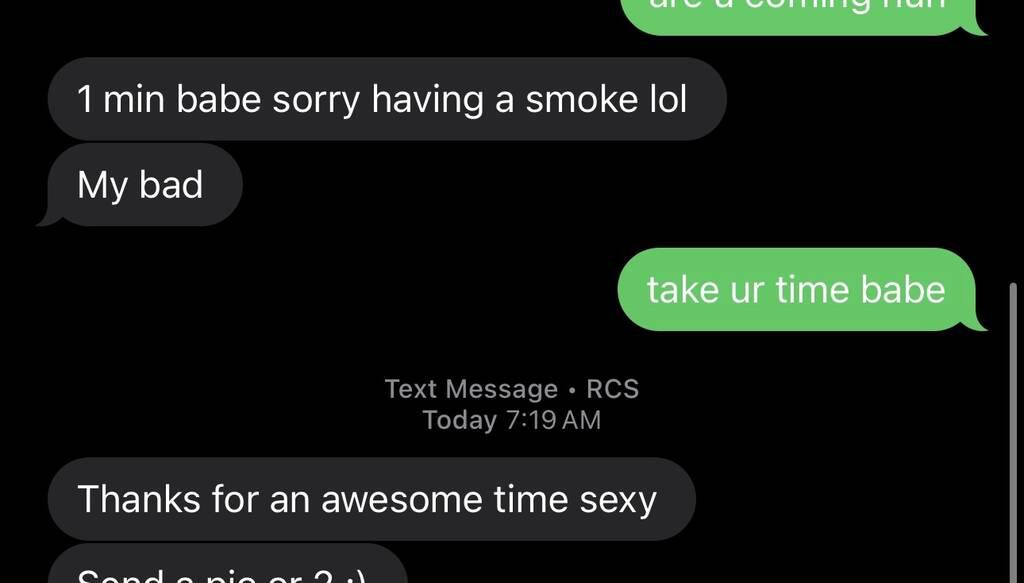
Task: Click the scrollbar track above the thumb
Action: (1013, 140)
